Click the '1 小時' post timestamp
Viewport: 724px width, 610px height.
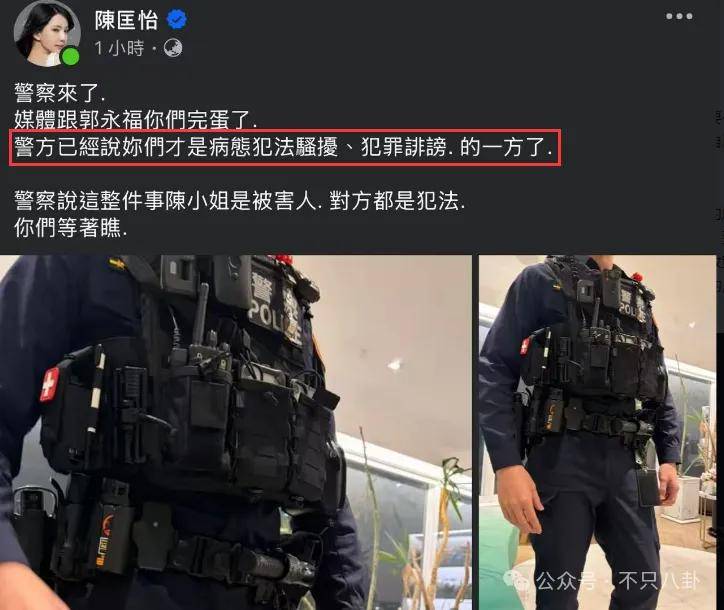point(120,48)
